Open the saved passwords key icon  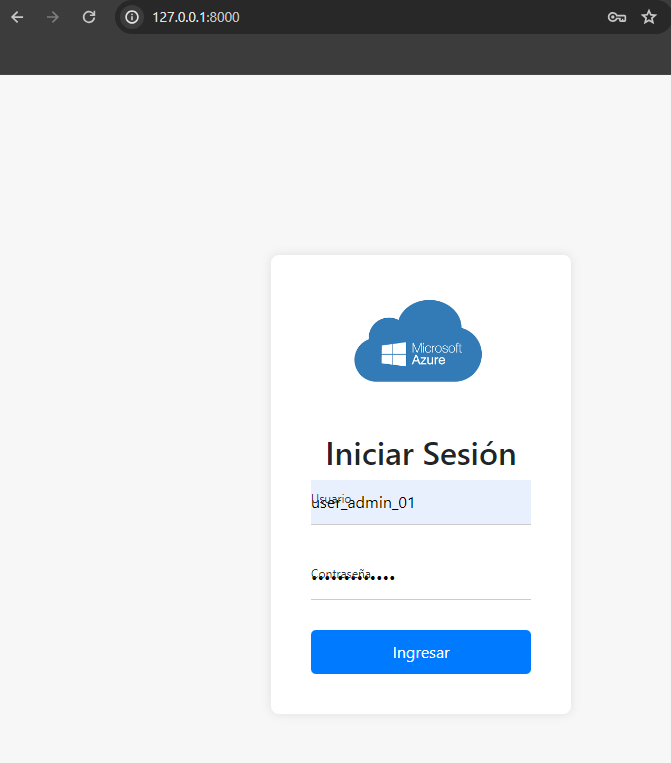pos(617,18)
